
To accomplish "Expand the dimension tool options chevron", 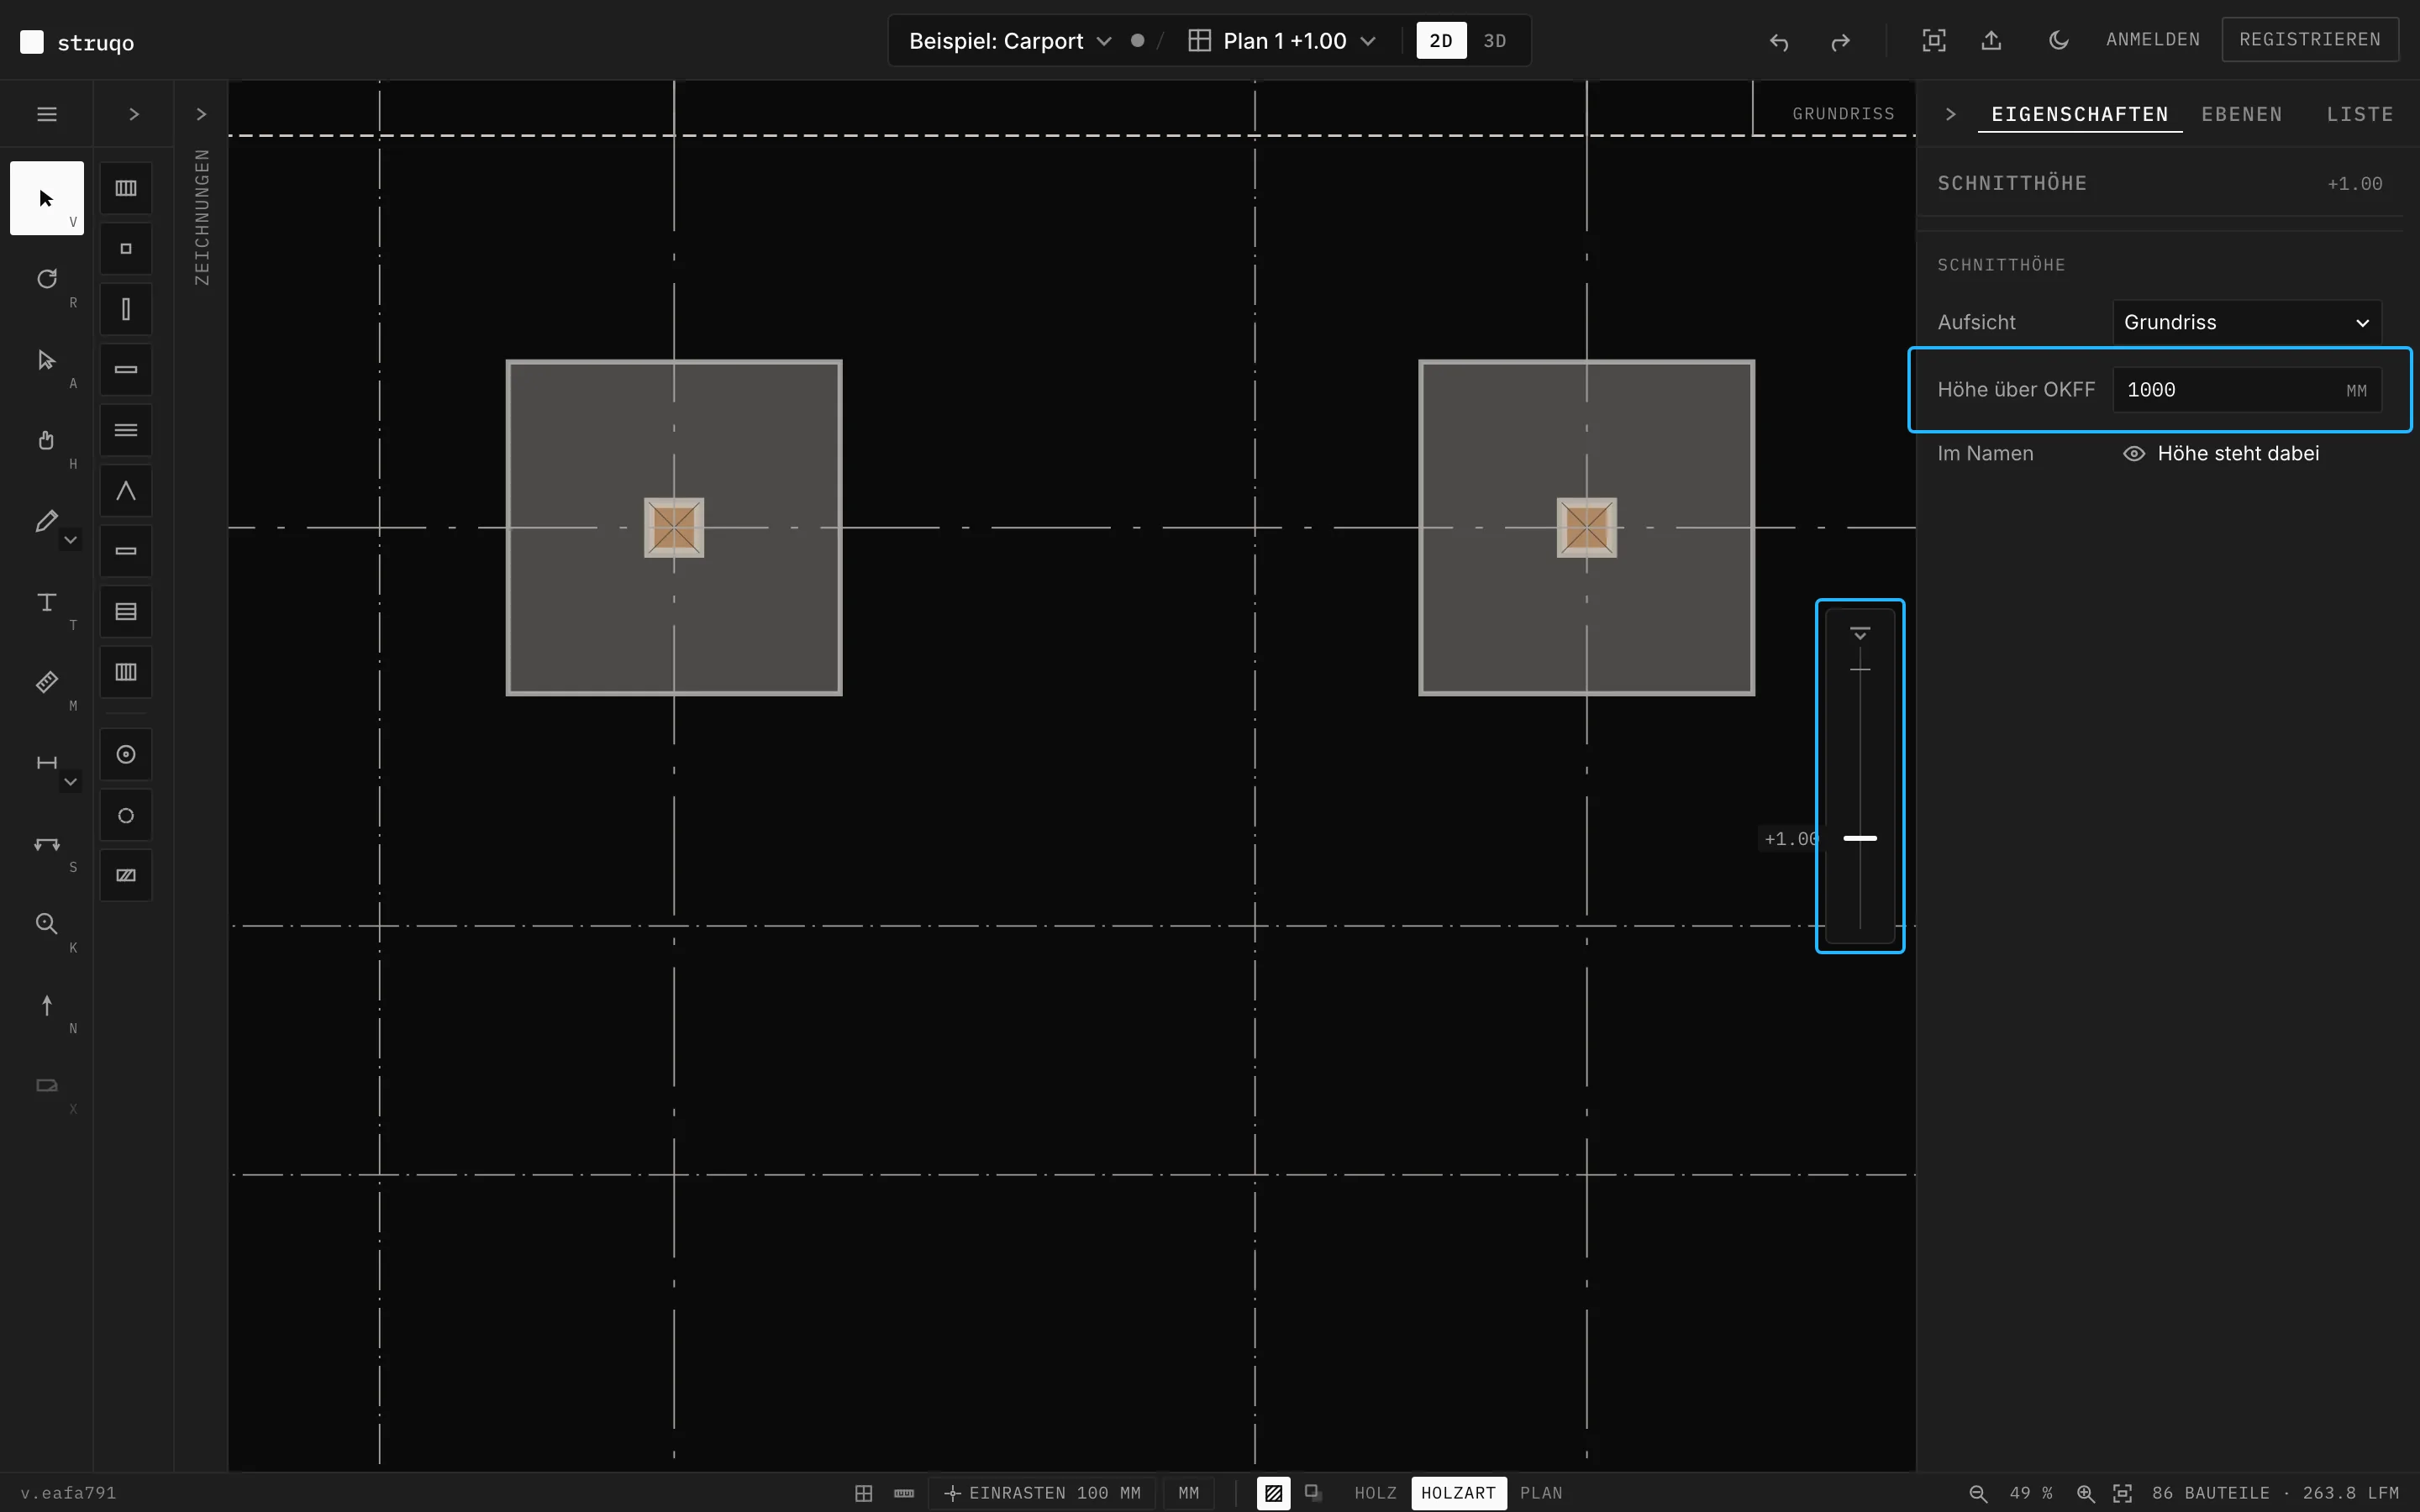I will [x=71, y=782].
